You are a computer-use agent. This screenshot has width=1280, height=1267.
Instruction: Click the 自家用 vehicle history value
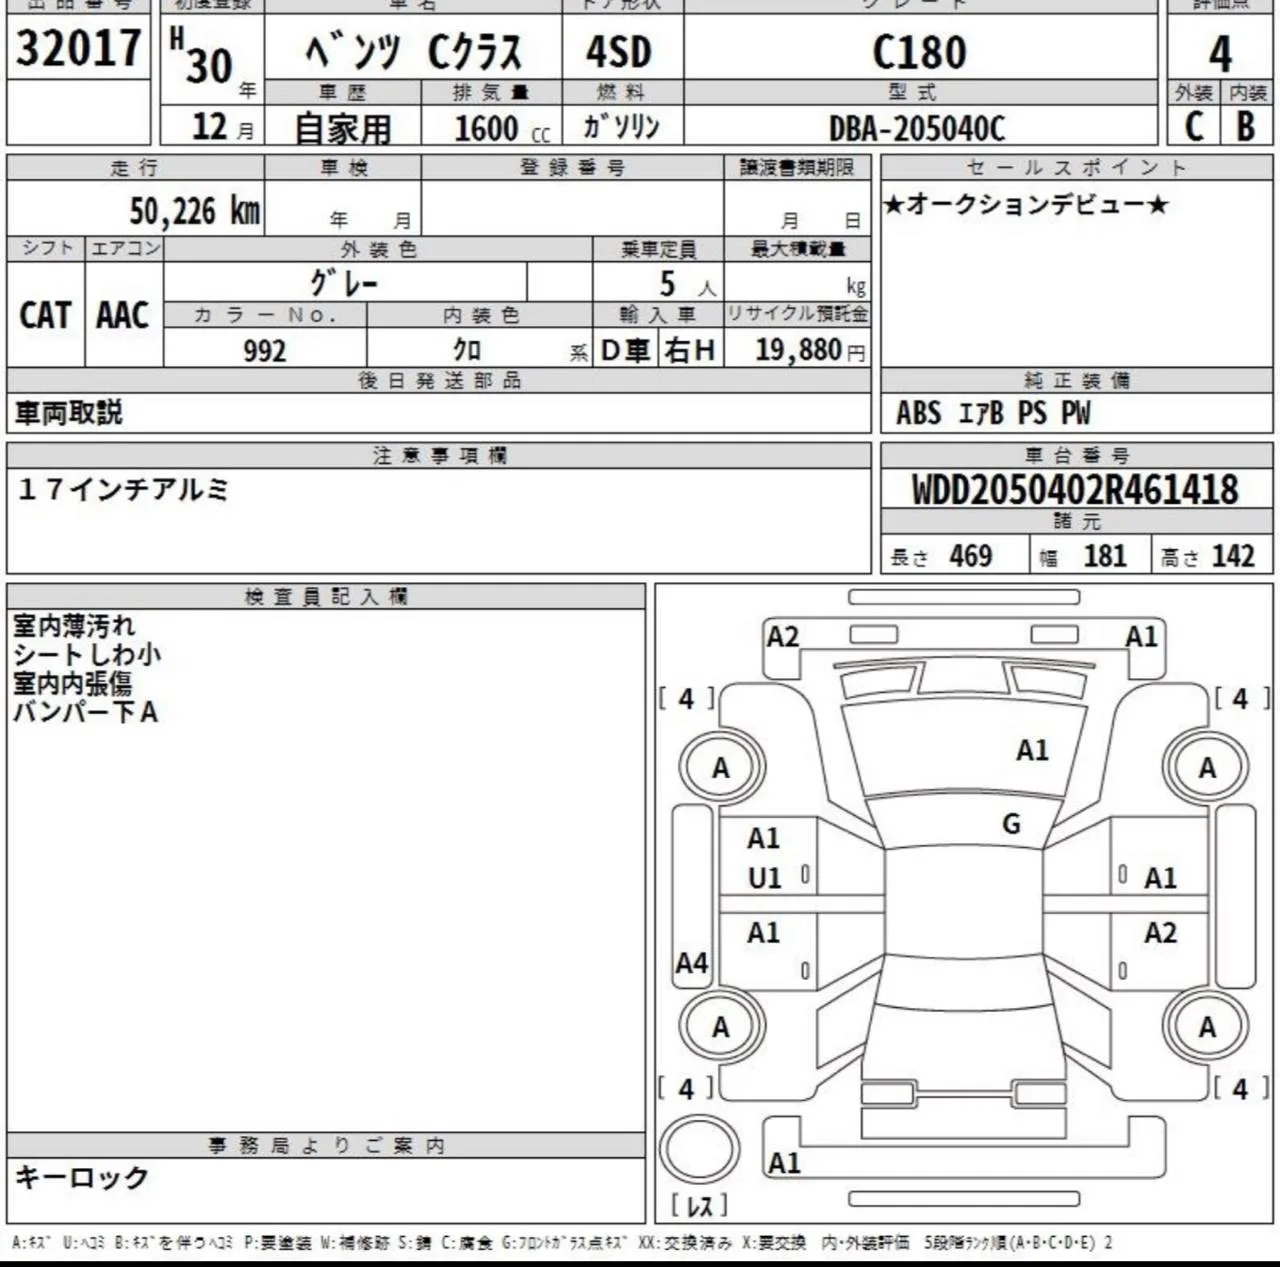point(343,128)
